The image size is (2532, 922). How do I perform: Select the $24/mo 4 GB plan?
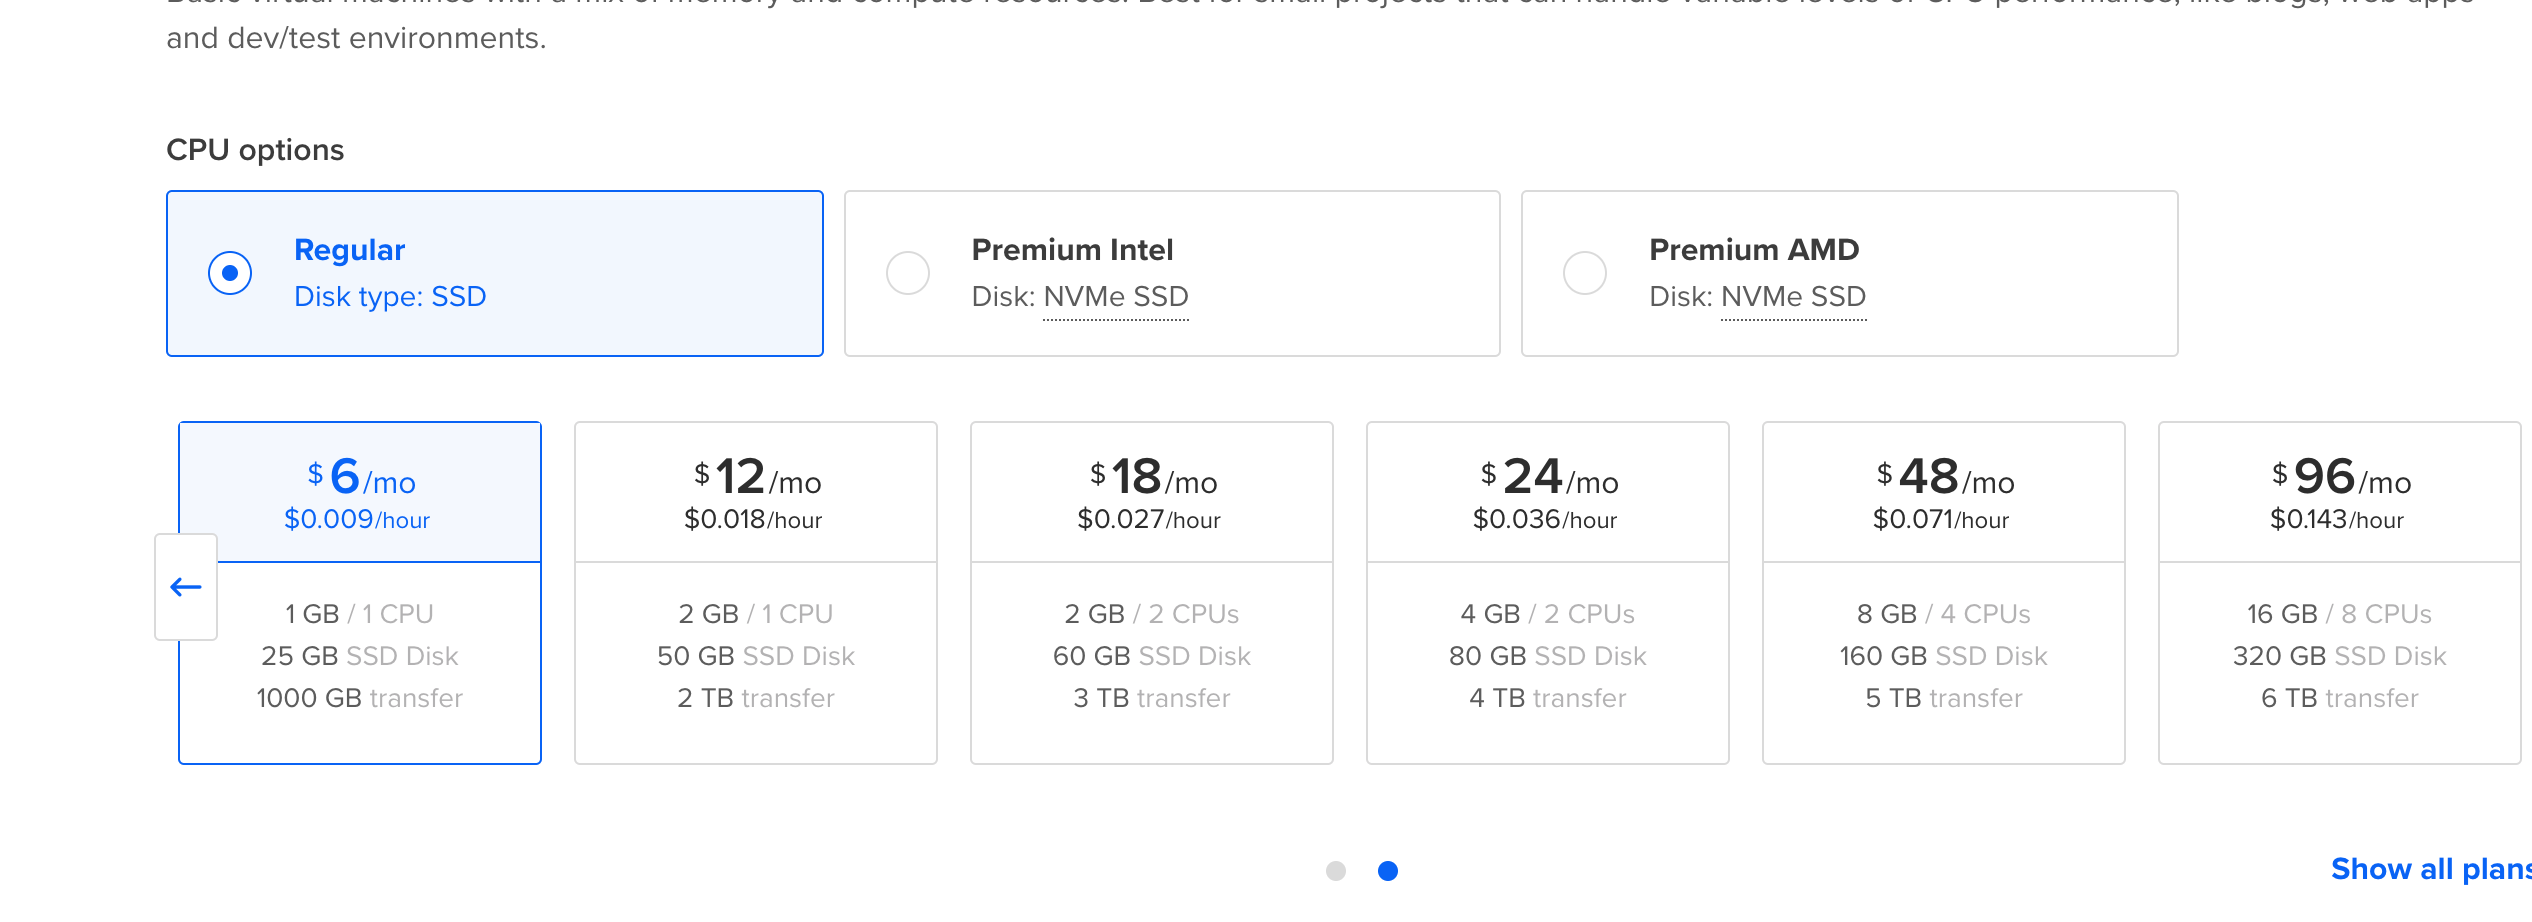1547,592
